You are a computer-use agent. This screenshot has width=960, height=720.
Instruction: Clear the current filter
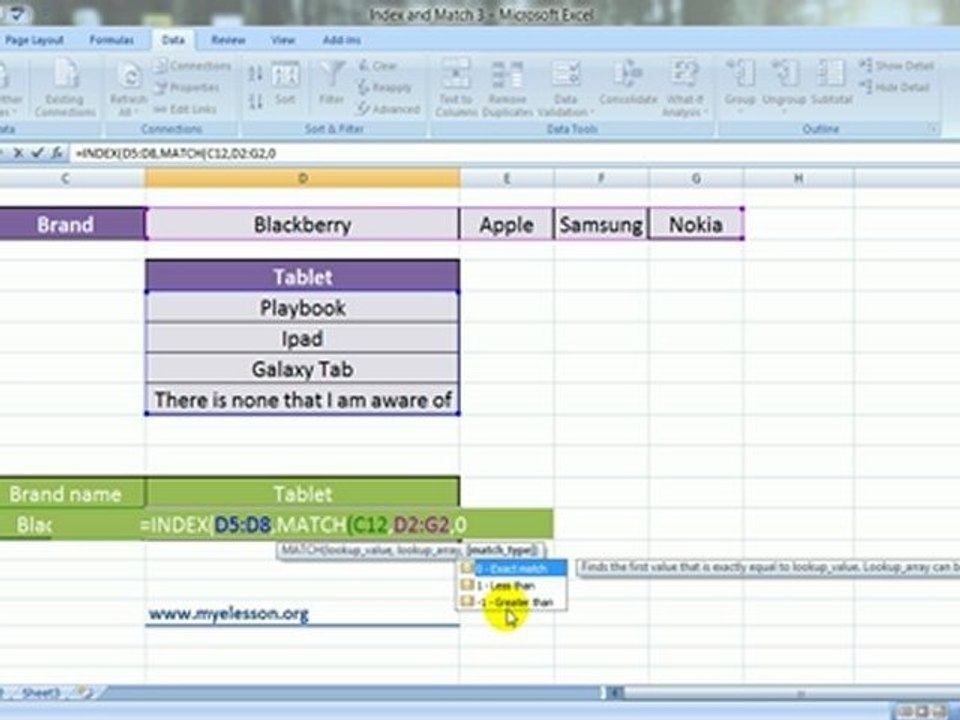coord(378,66)
